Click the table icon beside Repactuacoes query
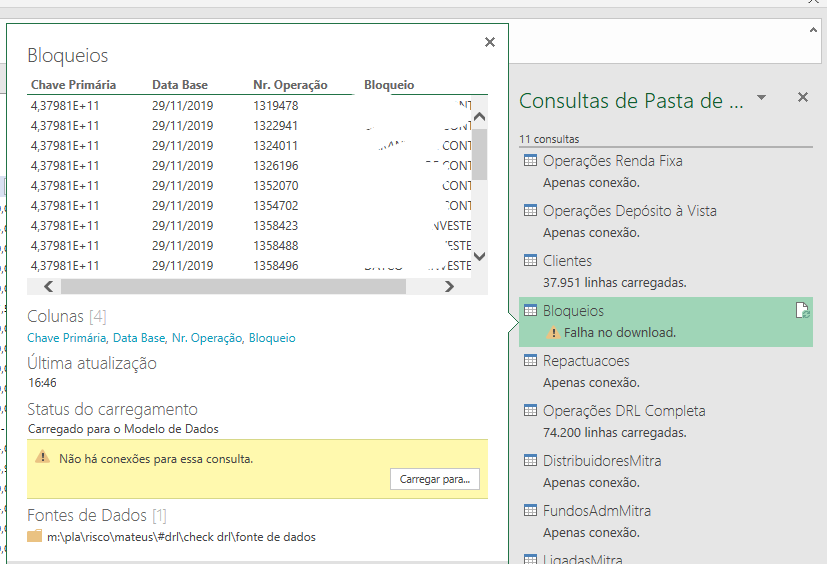 tap(530, 360)
